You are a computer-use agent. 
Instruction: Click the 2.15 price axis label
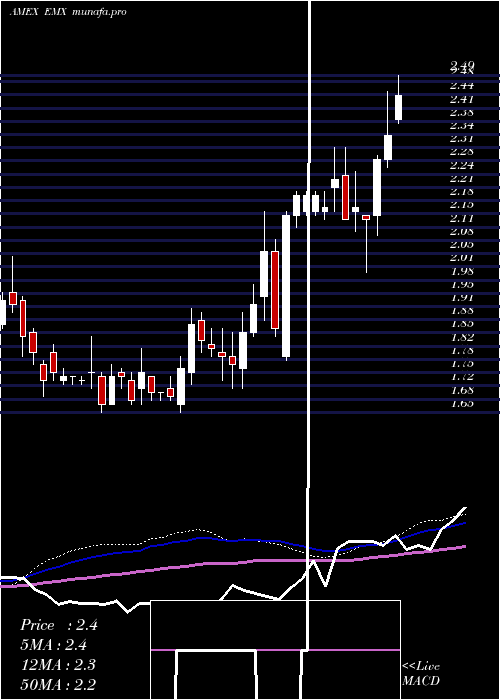462,204
